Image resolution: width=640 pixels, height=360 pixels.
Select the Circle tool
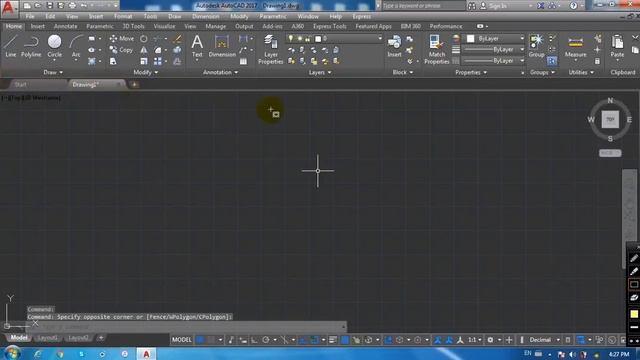click(54, 46)
